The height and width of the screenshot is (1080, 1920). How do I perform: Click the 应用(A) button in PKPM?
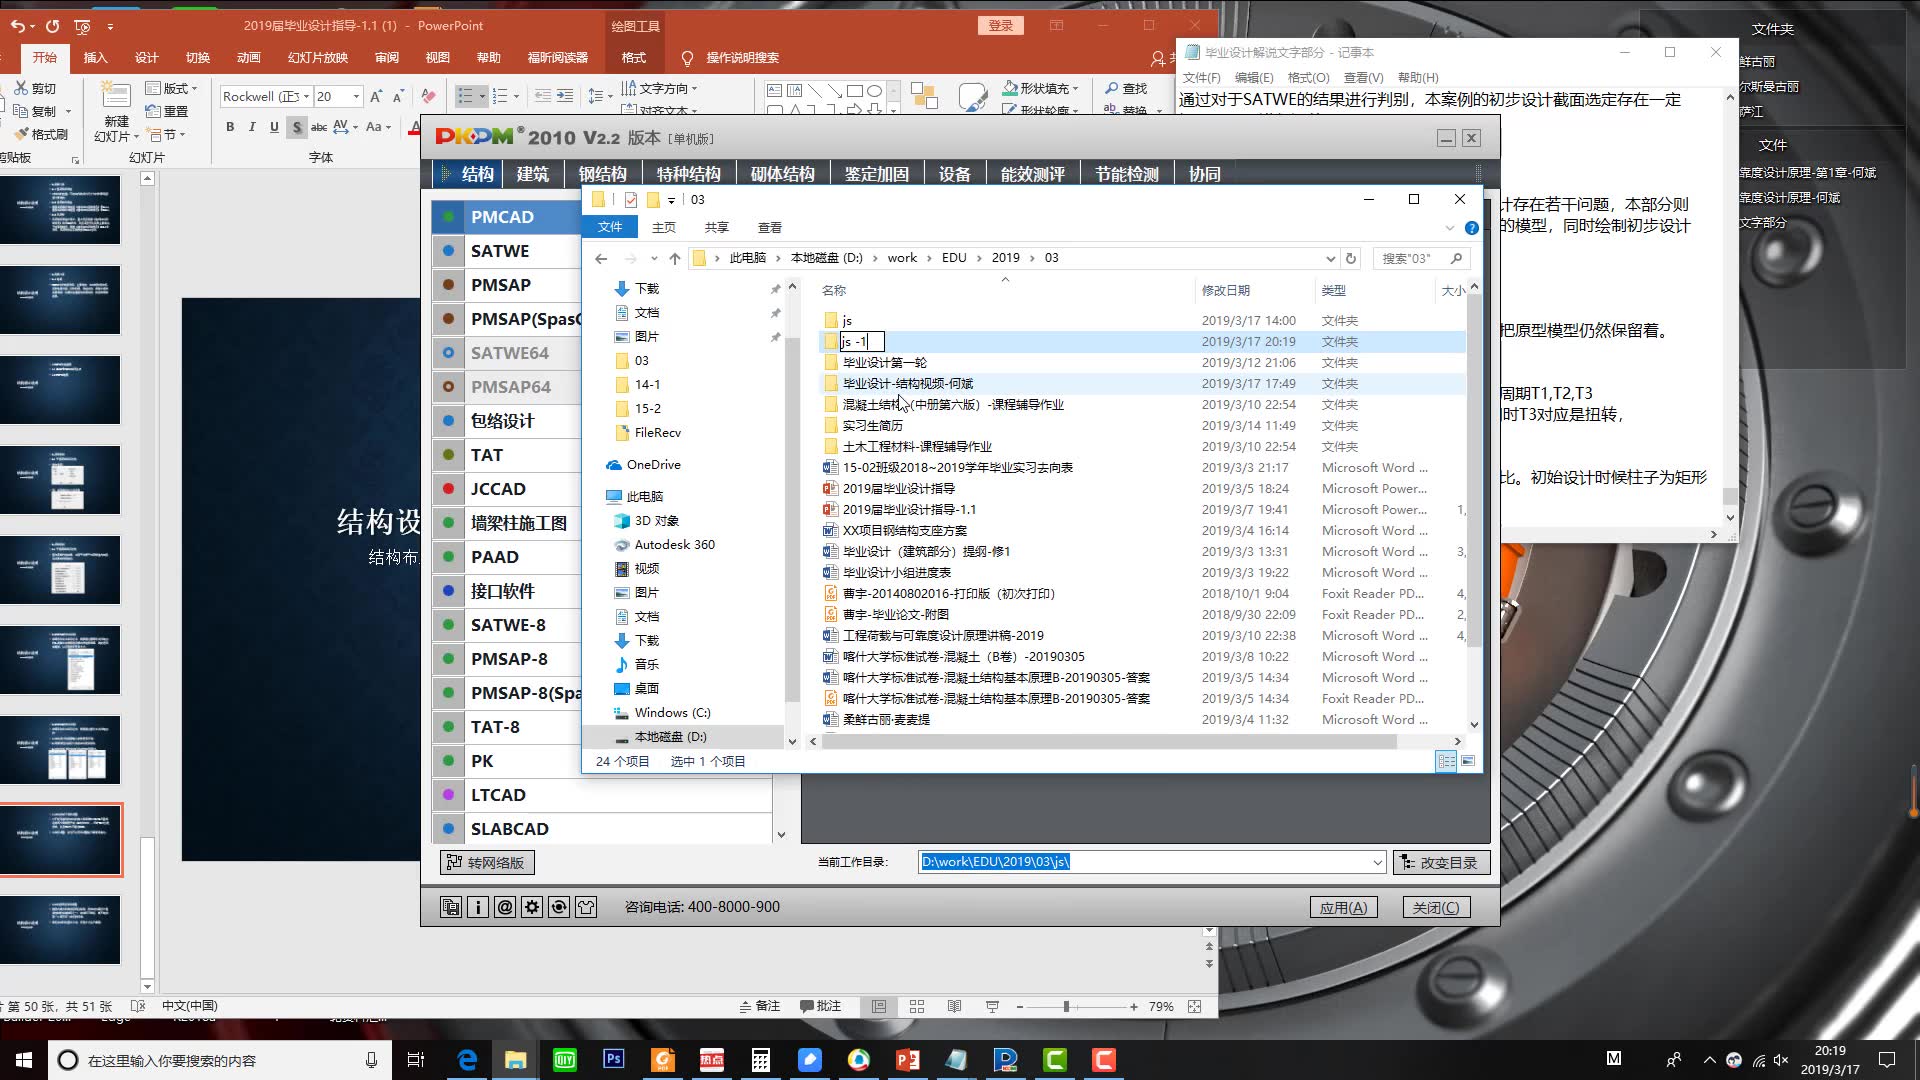coord(1343,907)
